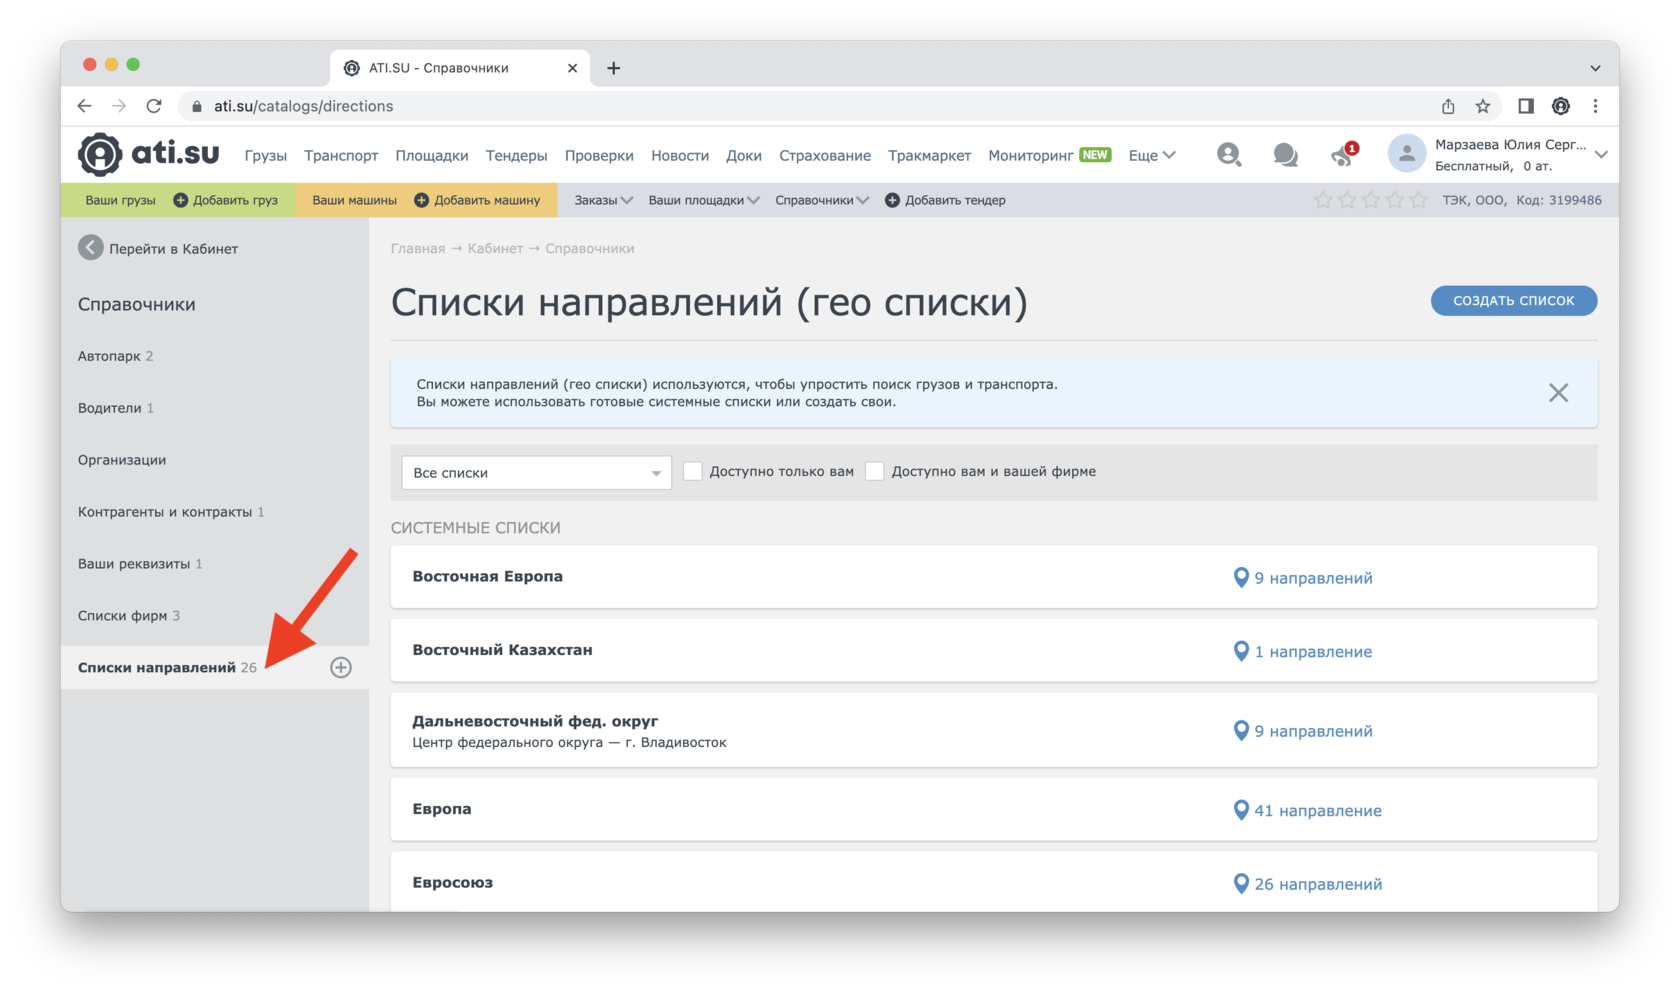
Task: Click the ATI extension icon in browser toolbar
Action: [x=1561, y=106]
